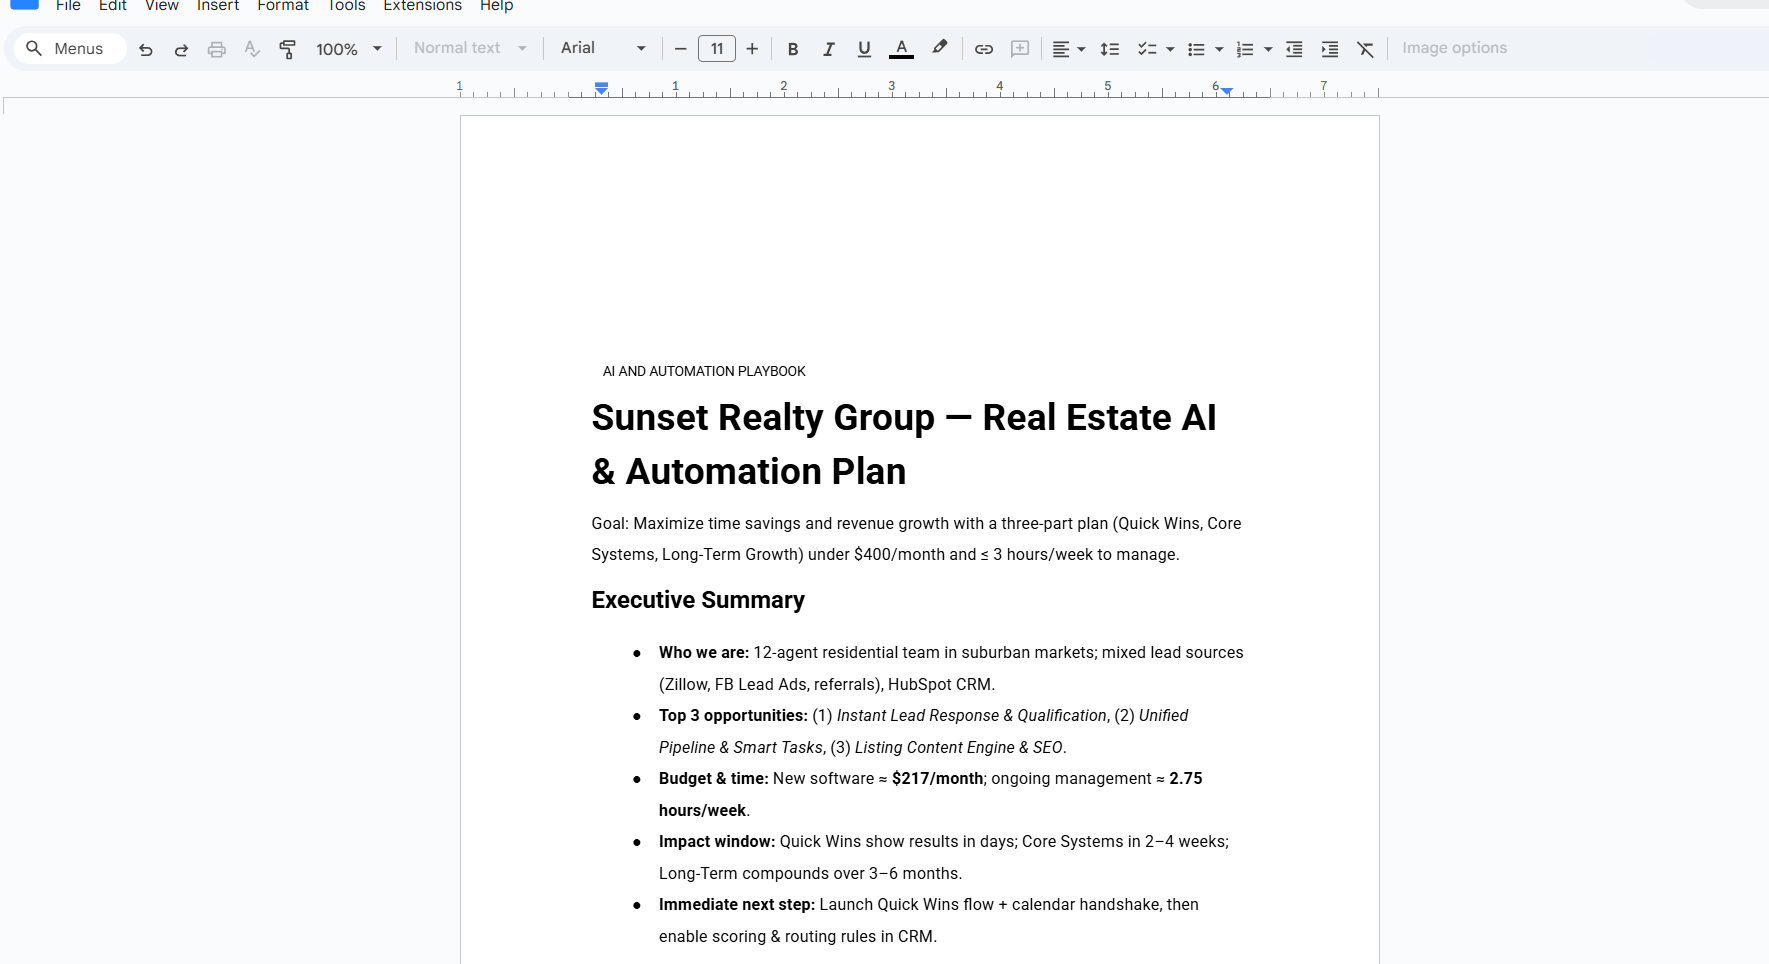
Task: Open the File menu
Action: (x=68, y=6)
